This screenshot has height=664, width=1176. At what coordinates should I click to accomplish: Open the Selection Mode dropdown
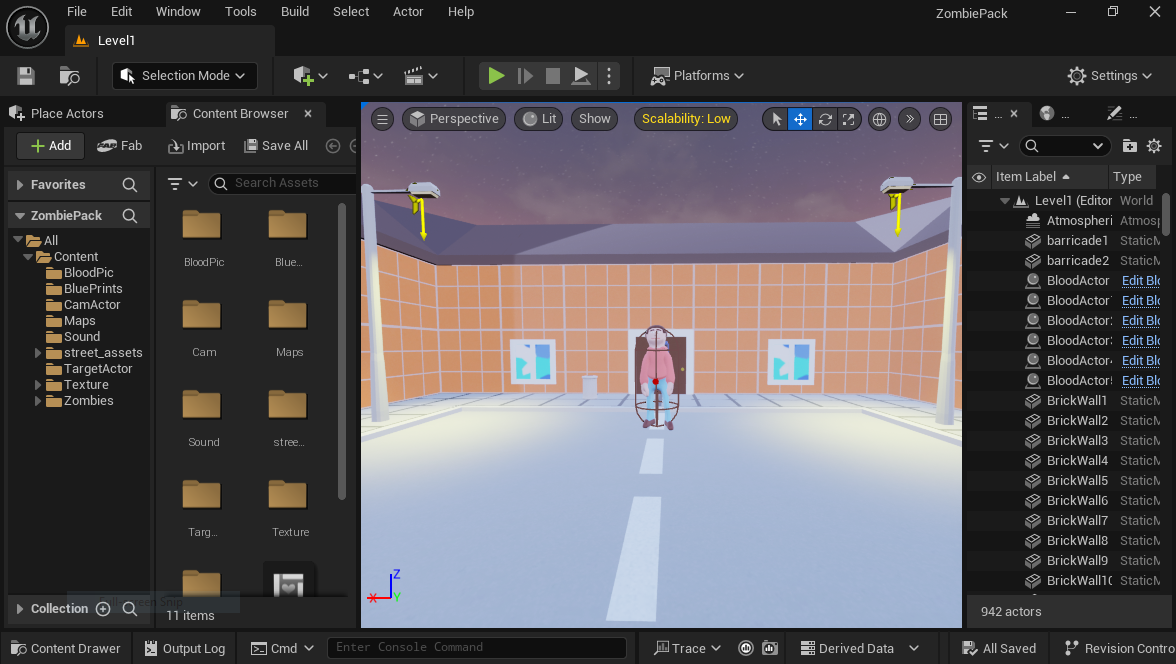[185, 76]
